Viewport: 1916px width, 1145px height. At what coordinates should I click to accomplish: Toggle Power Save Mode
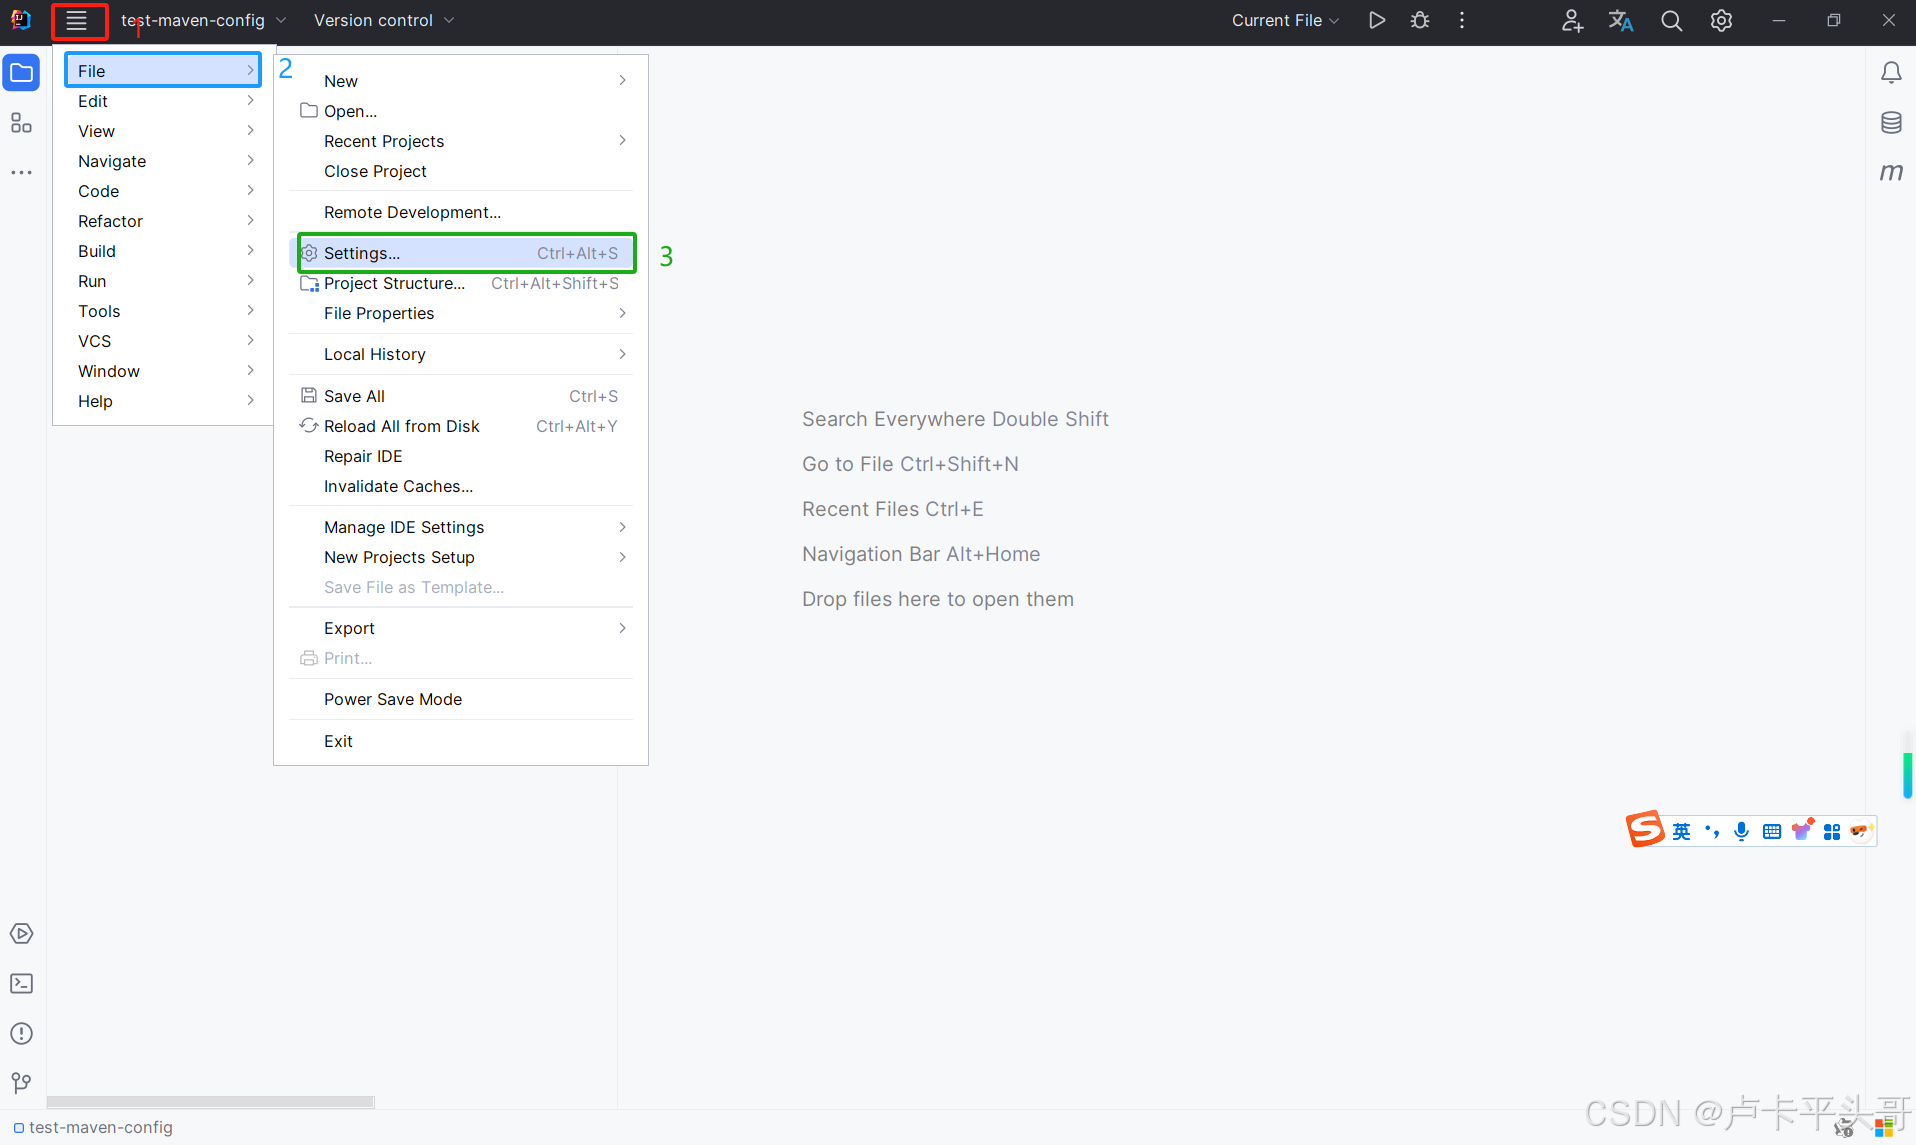pyautogui.click(x=461, y=699)
